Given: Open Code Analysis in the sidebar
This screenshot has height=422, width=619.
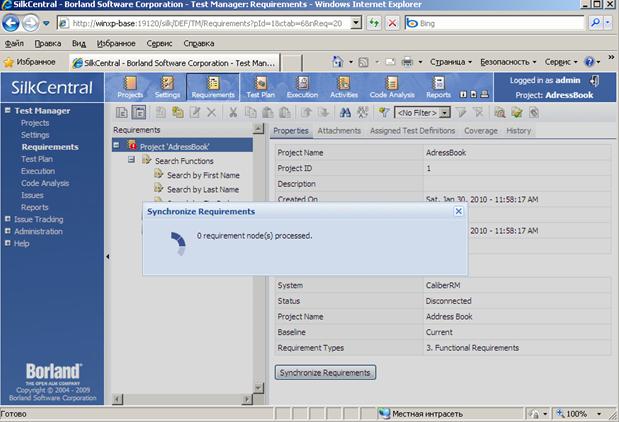Looking at the screenshot, I should (45, 183).
